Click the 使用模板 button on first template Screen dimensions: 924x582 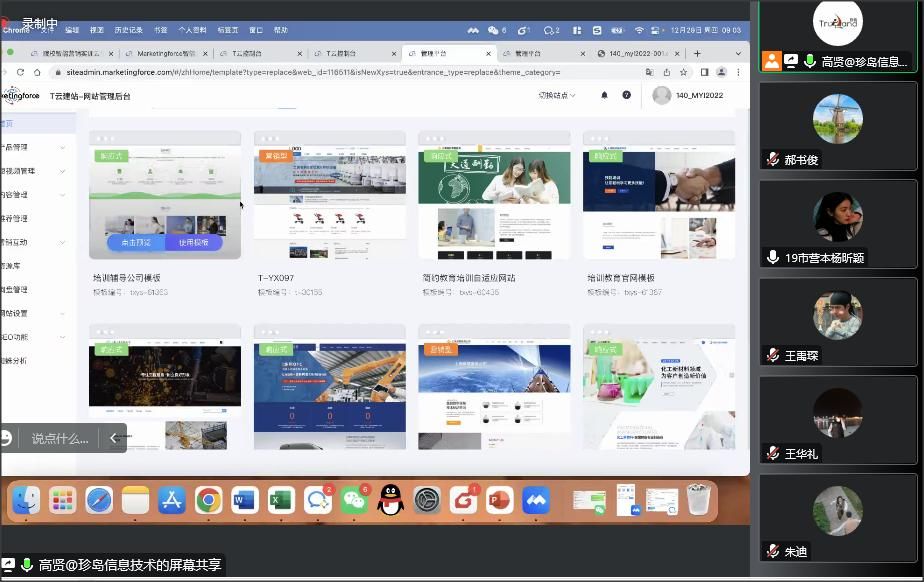click(x=194, y=242)
